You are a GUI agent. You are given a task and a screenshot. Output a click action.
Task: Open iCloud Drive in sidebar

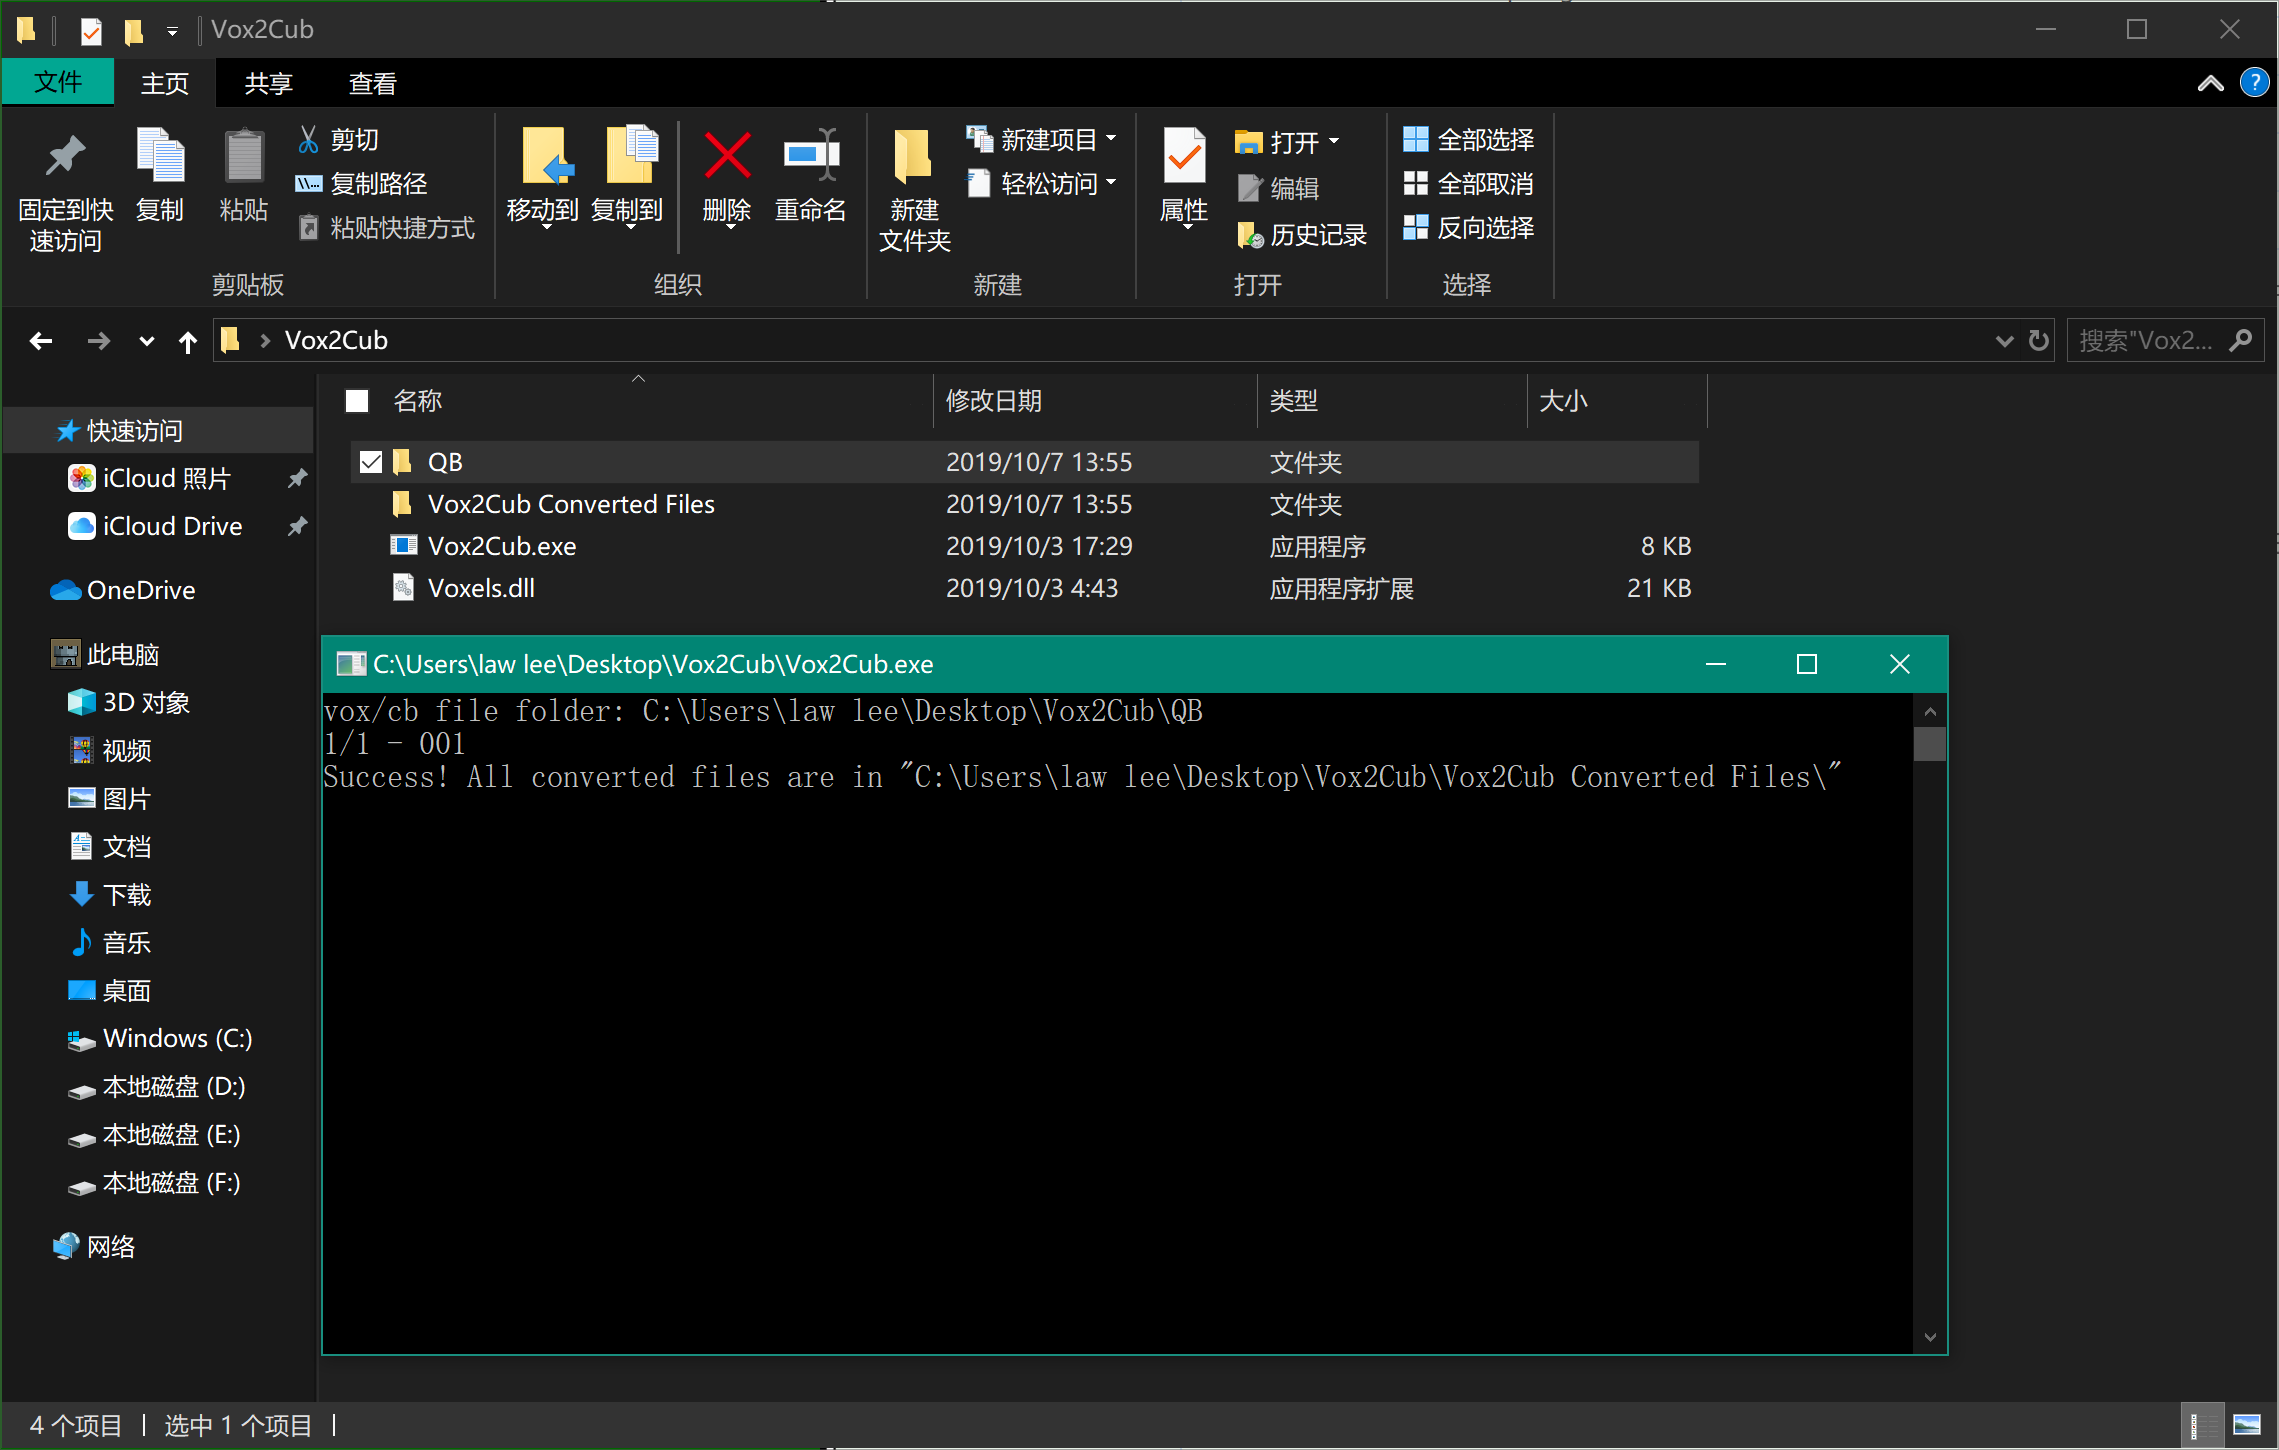(172, 527)
